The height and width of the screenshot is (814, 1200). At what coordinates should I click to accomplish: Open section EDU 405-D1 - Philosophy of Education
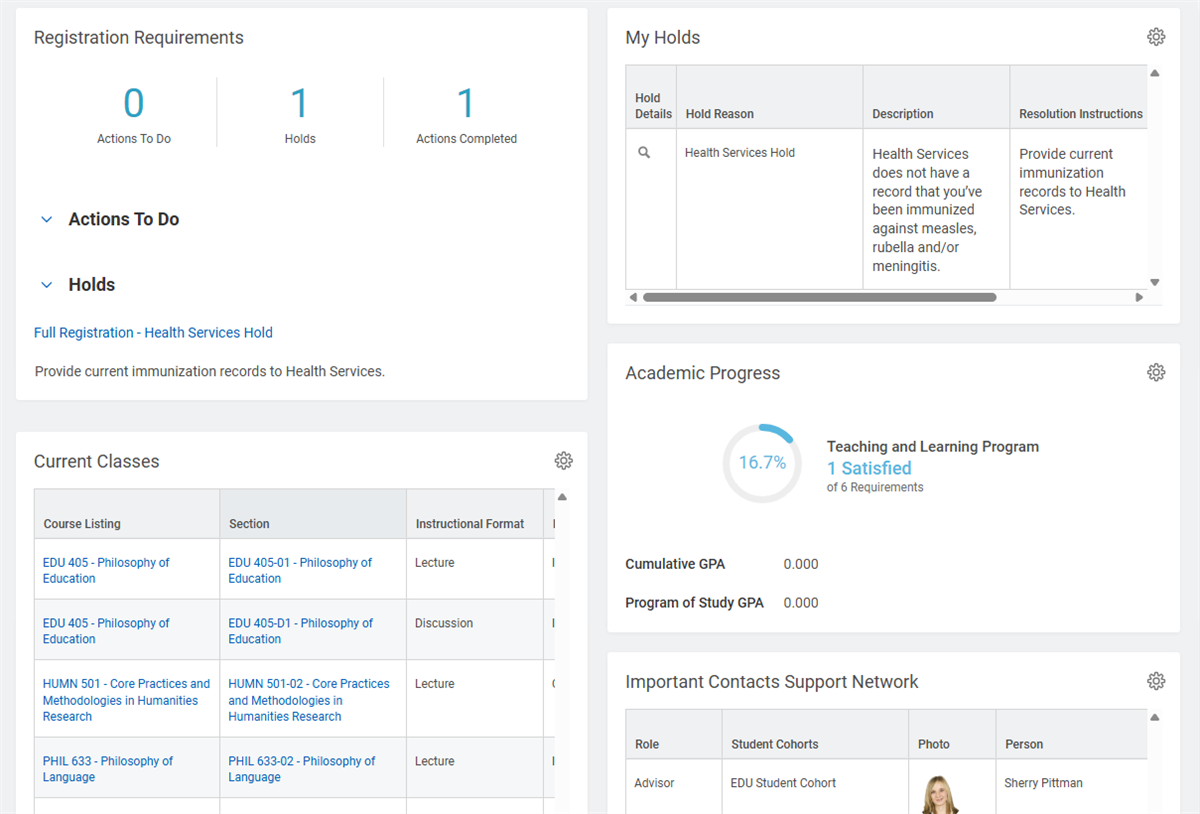[300, 631]
